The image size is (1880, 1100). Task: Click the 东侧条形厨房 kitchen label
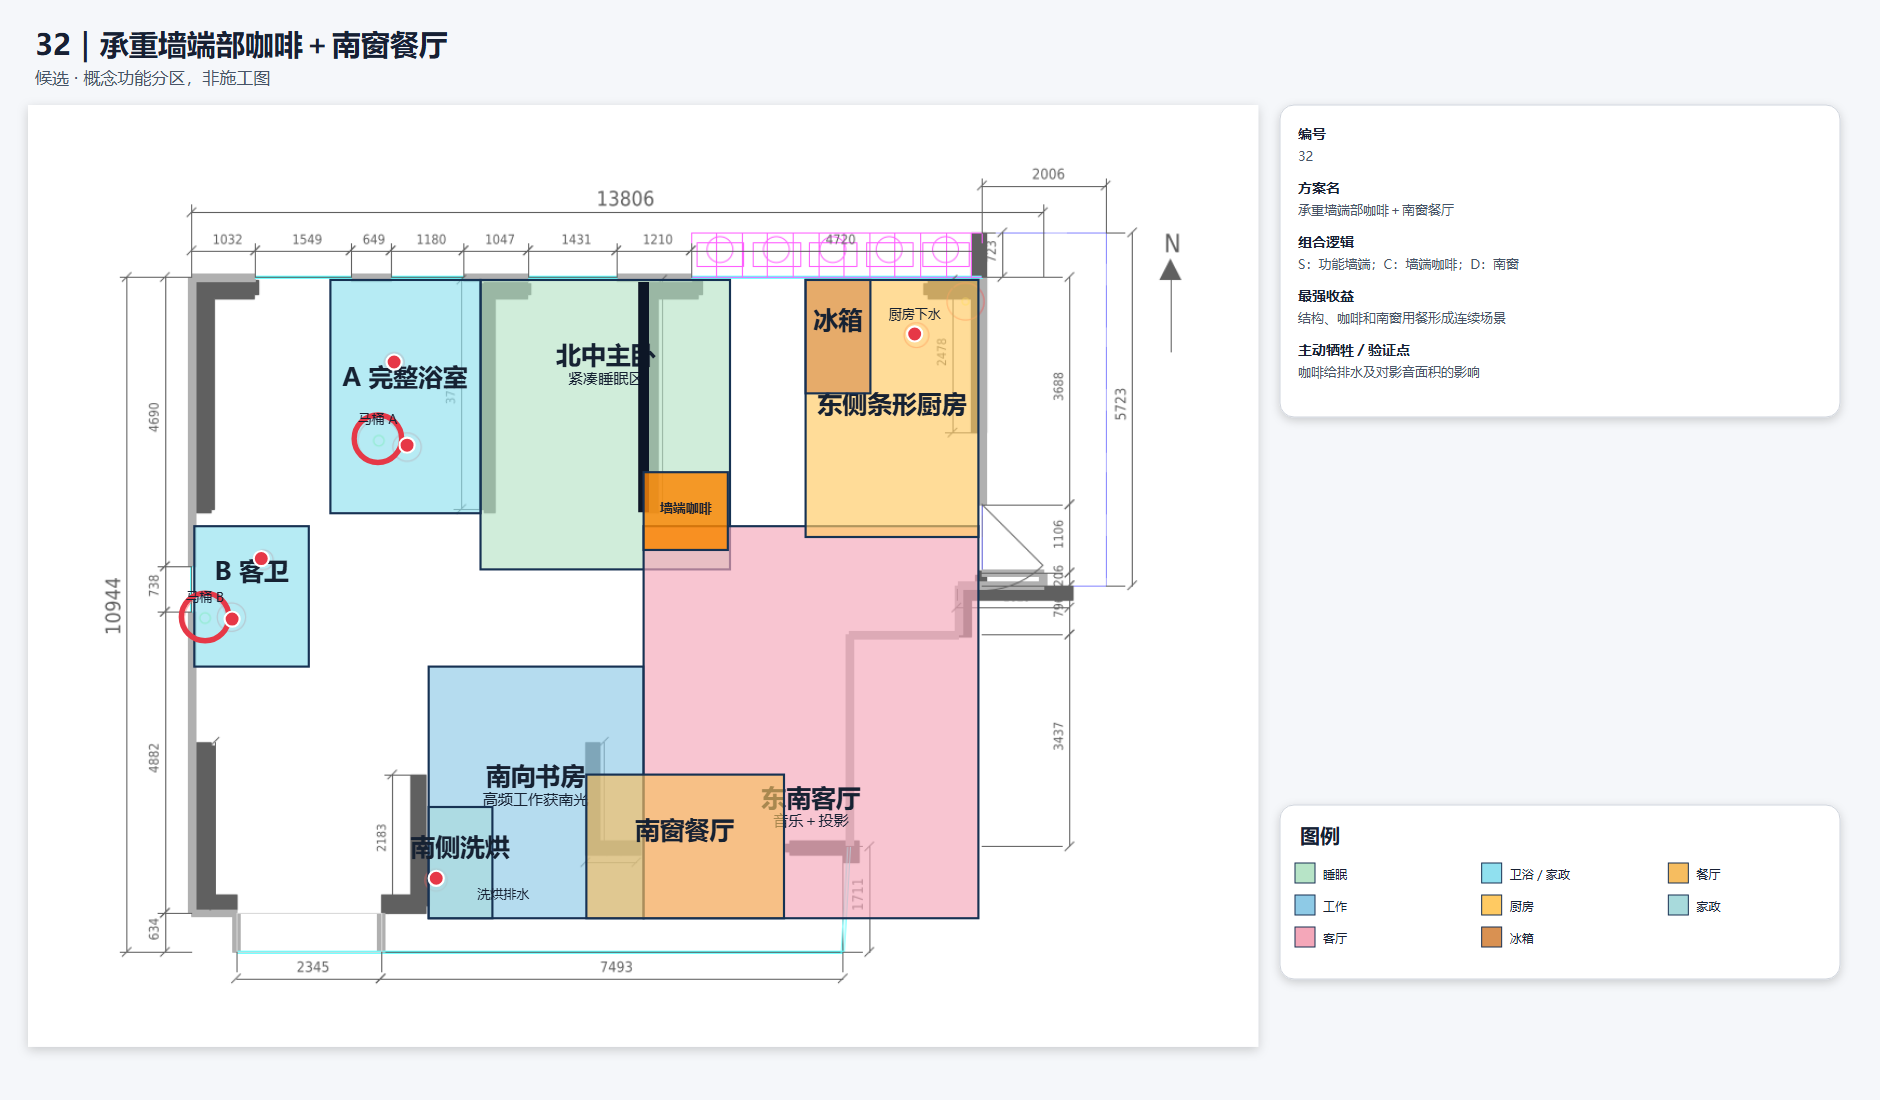coord(892,405)
